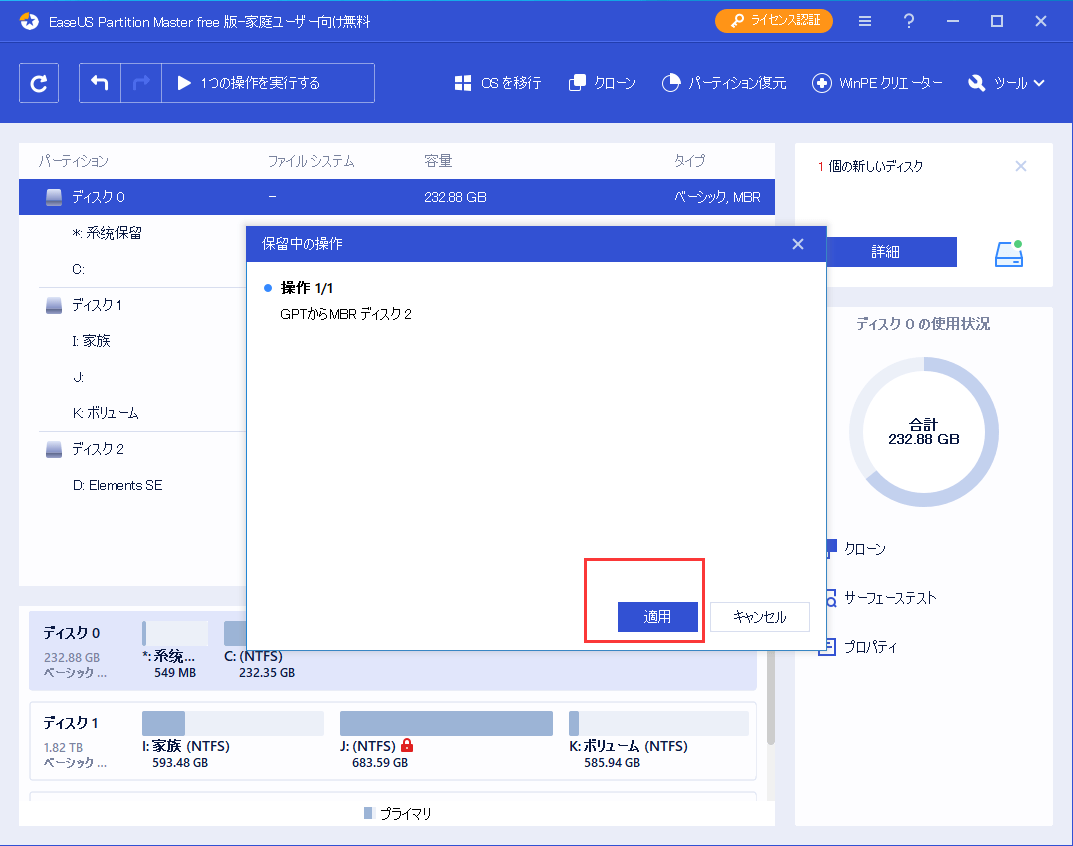Screen dimensions: 1073x846
Task: Dismiss the new disk notification panel
Action: [1020, 166]
